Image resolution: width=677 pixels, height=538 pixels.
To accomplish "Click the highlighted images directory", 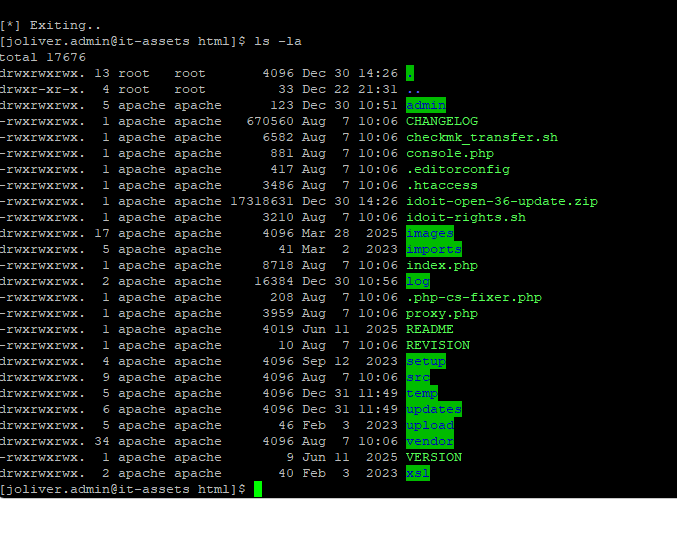I will (430, 233).
